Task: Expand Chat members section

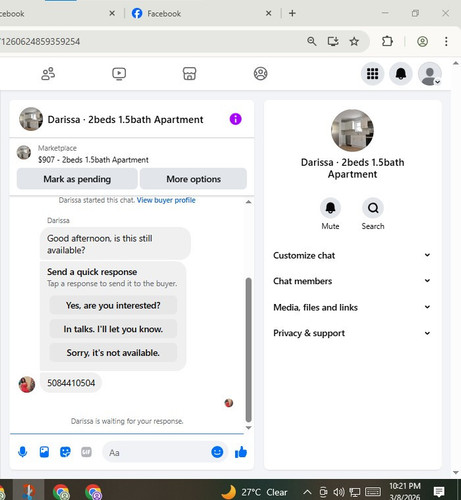Action: [352, 281]
